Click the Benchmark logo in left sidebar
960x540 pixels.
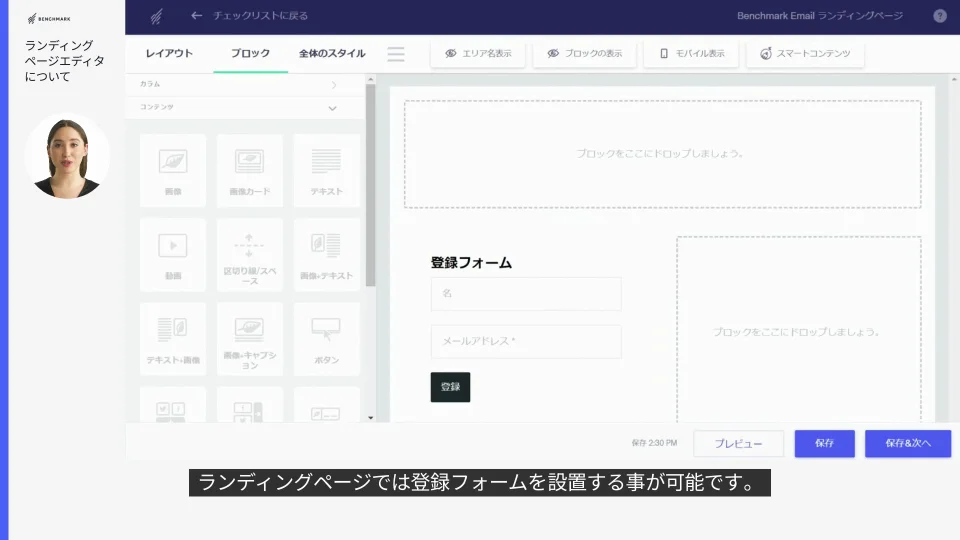pyautogui.click(x=49, y=19)
